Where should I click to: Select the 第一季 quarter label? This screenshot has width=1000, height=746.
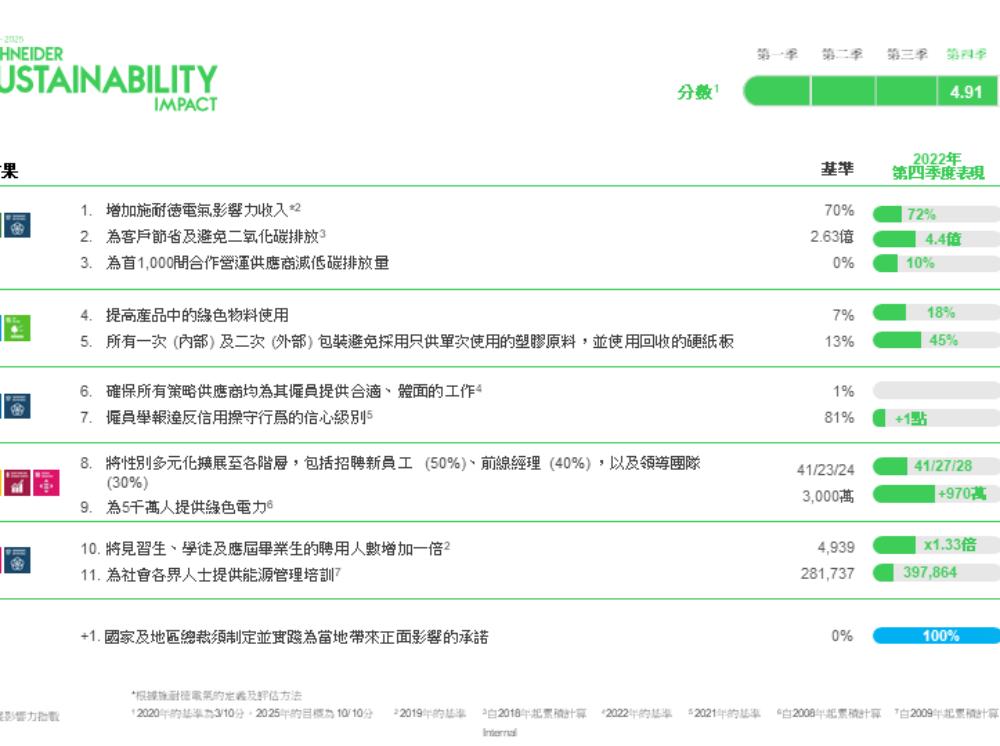[x=777, y=54]
